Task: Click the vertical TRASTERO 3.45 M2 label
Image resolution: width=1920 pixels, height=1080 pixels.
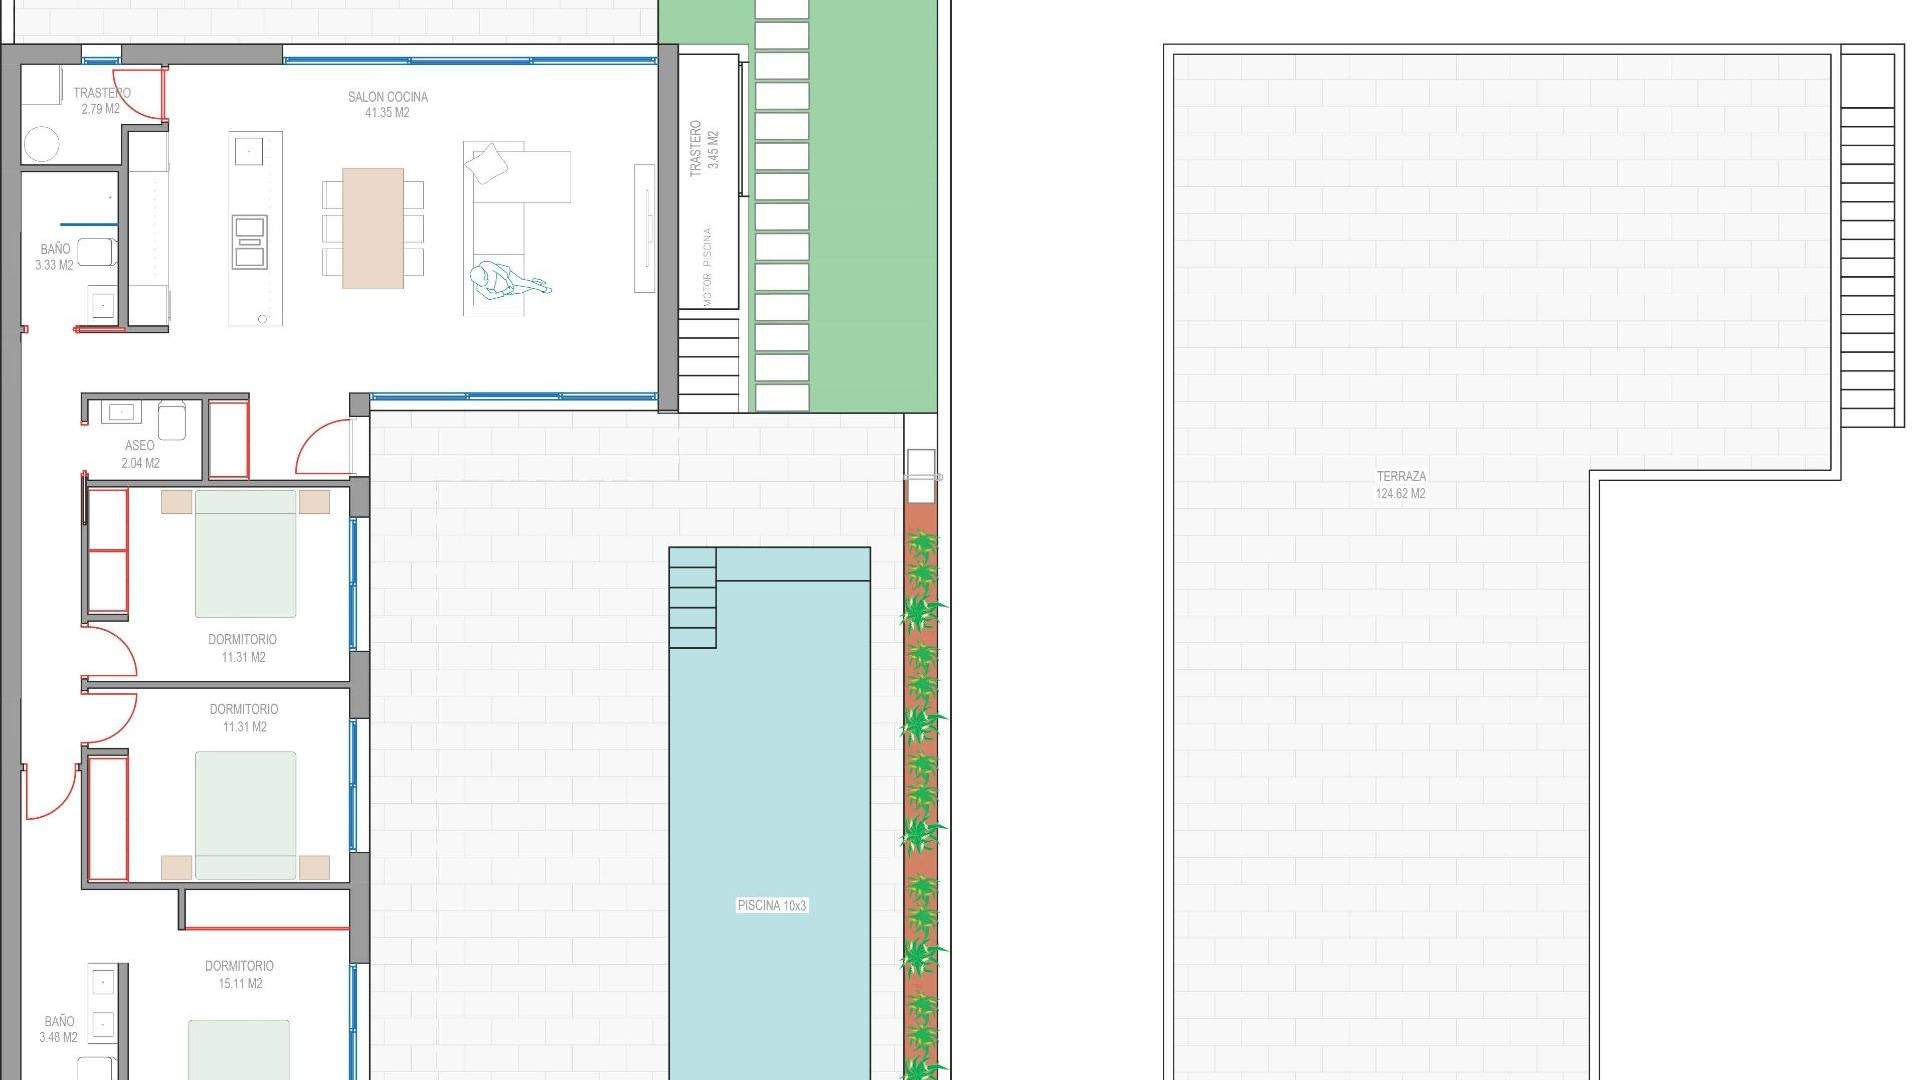Action: point(704,148)
